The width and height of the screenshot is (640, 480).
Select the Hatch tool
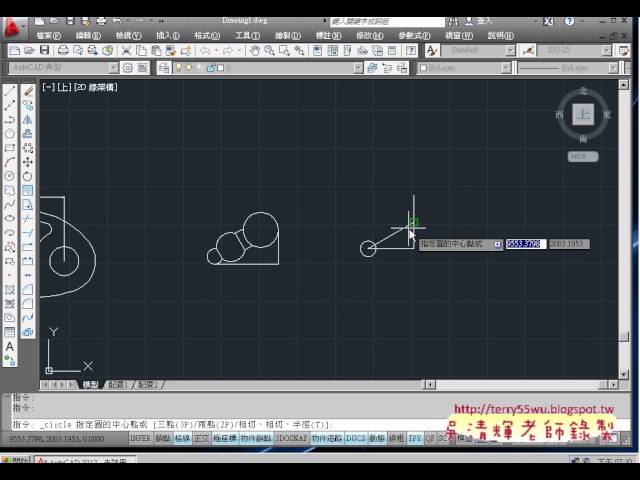[9, 289]
